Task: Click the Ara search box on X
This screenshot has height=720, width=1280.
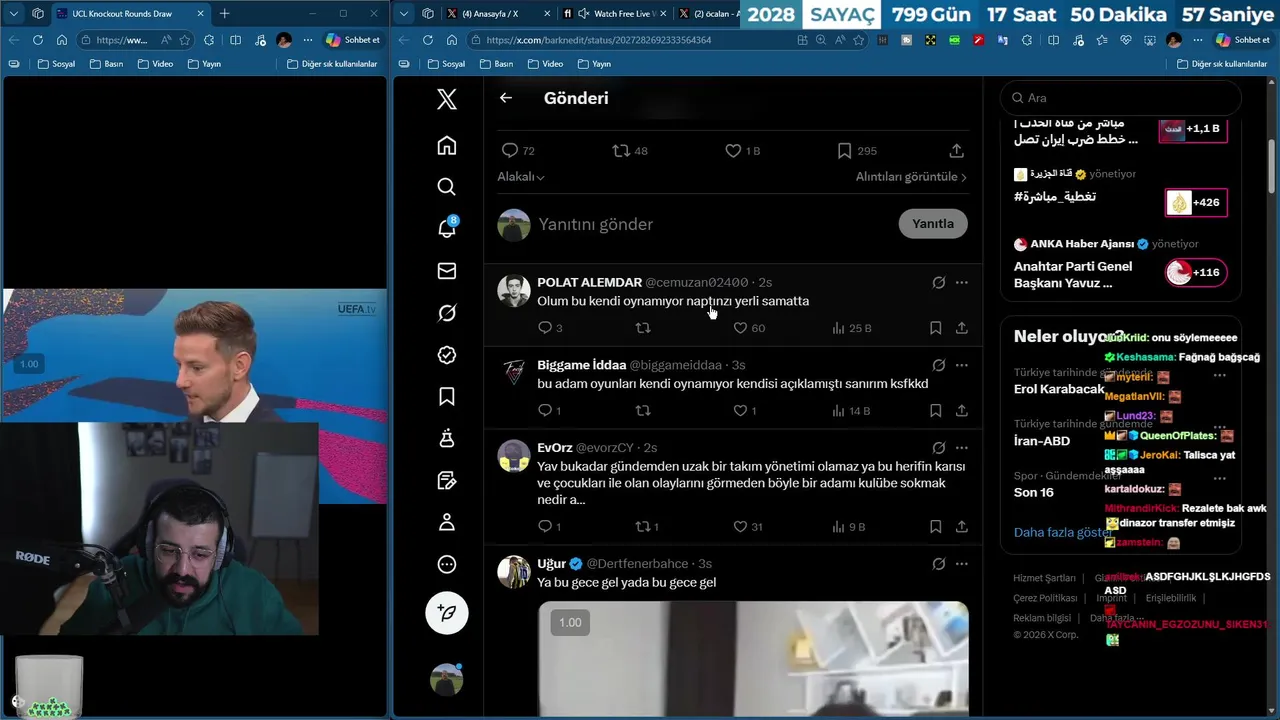Action: click(1120, 98)
